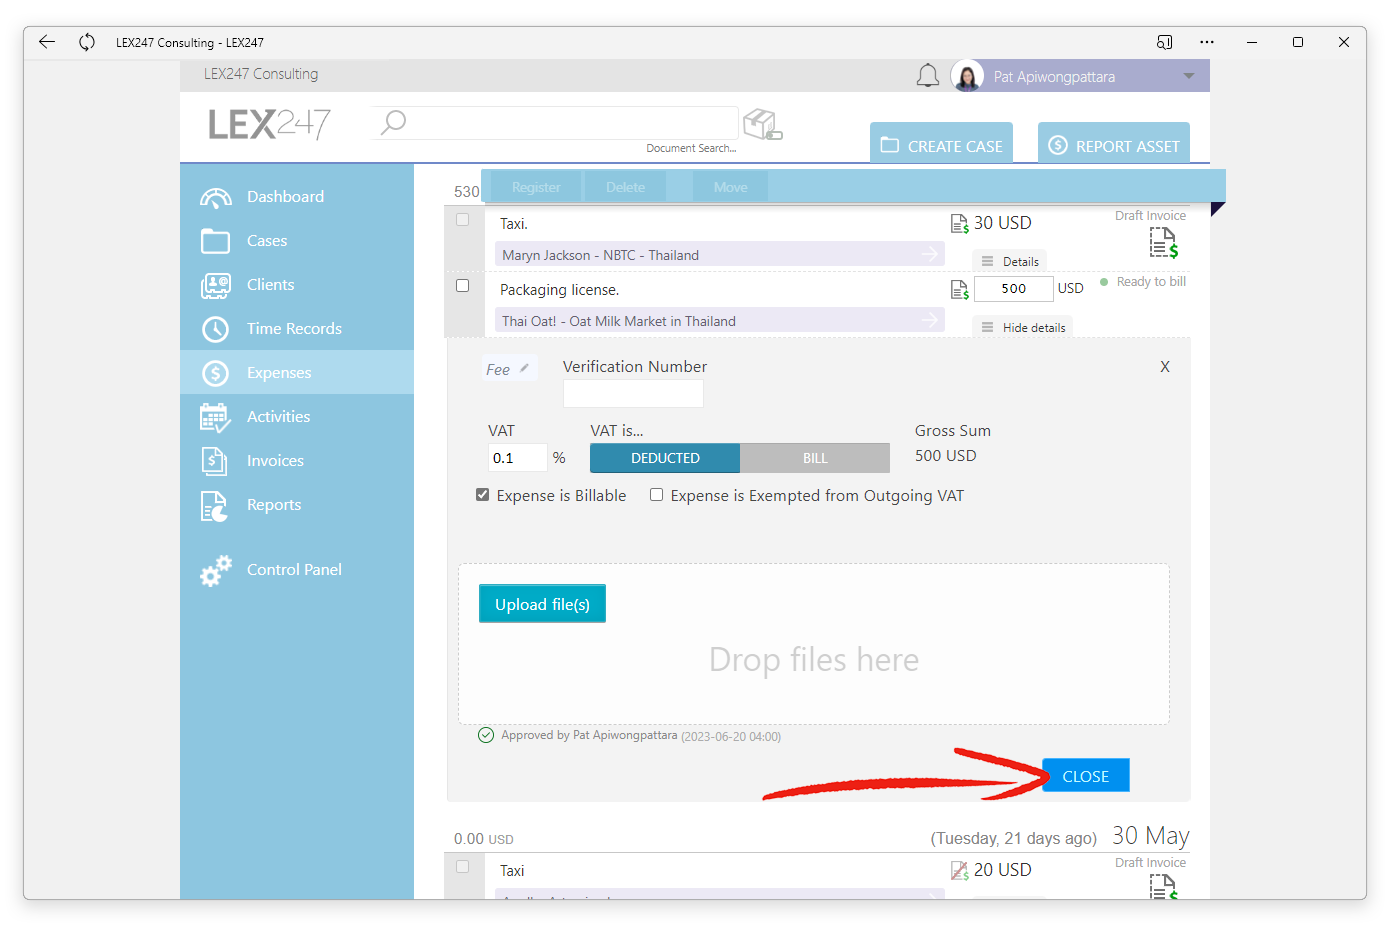Open the notifications bell
1390x925 pixels.
(x=928, y=76)
